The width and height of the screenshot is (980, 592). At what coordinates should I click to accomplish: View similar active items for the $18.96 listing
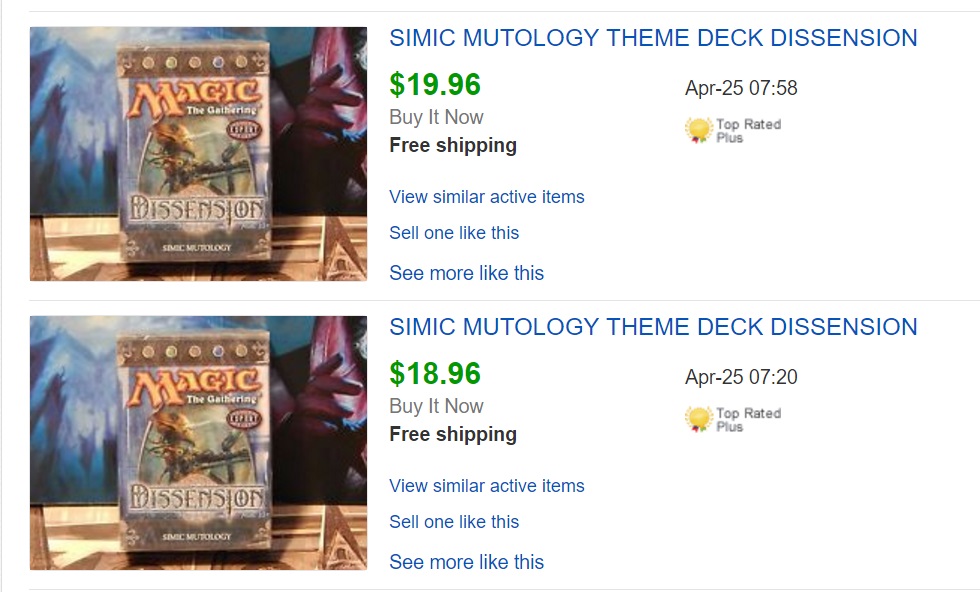487,486
